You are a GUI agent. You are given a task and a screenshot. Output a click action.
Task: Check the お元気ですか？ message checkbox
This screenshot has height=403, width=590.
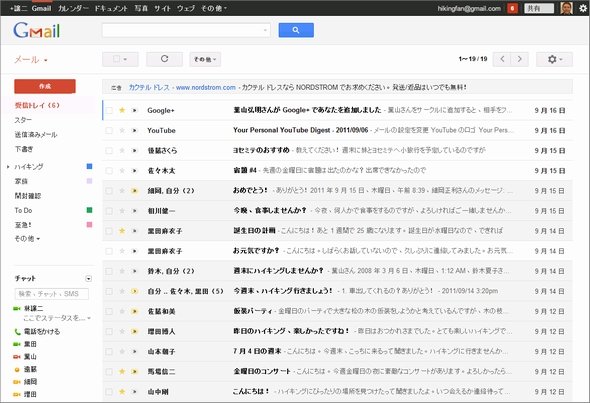click(109, 251)
